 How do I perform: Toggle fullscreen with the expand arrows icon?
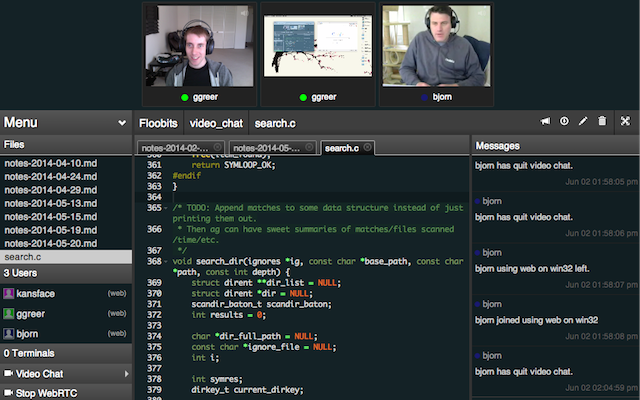coord(625,121)
